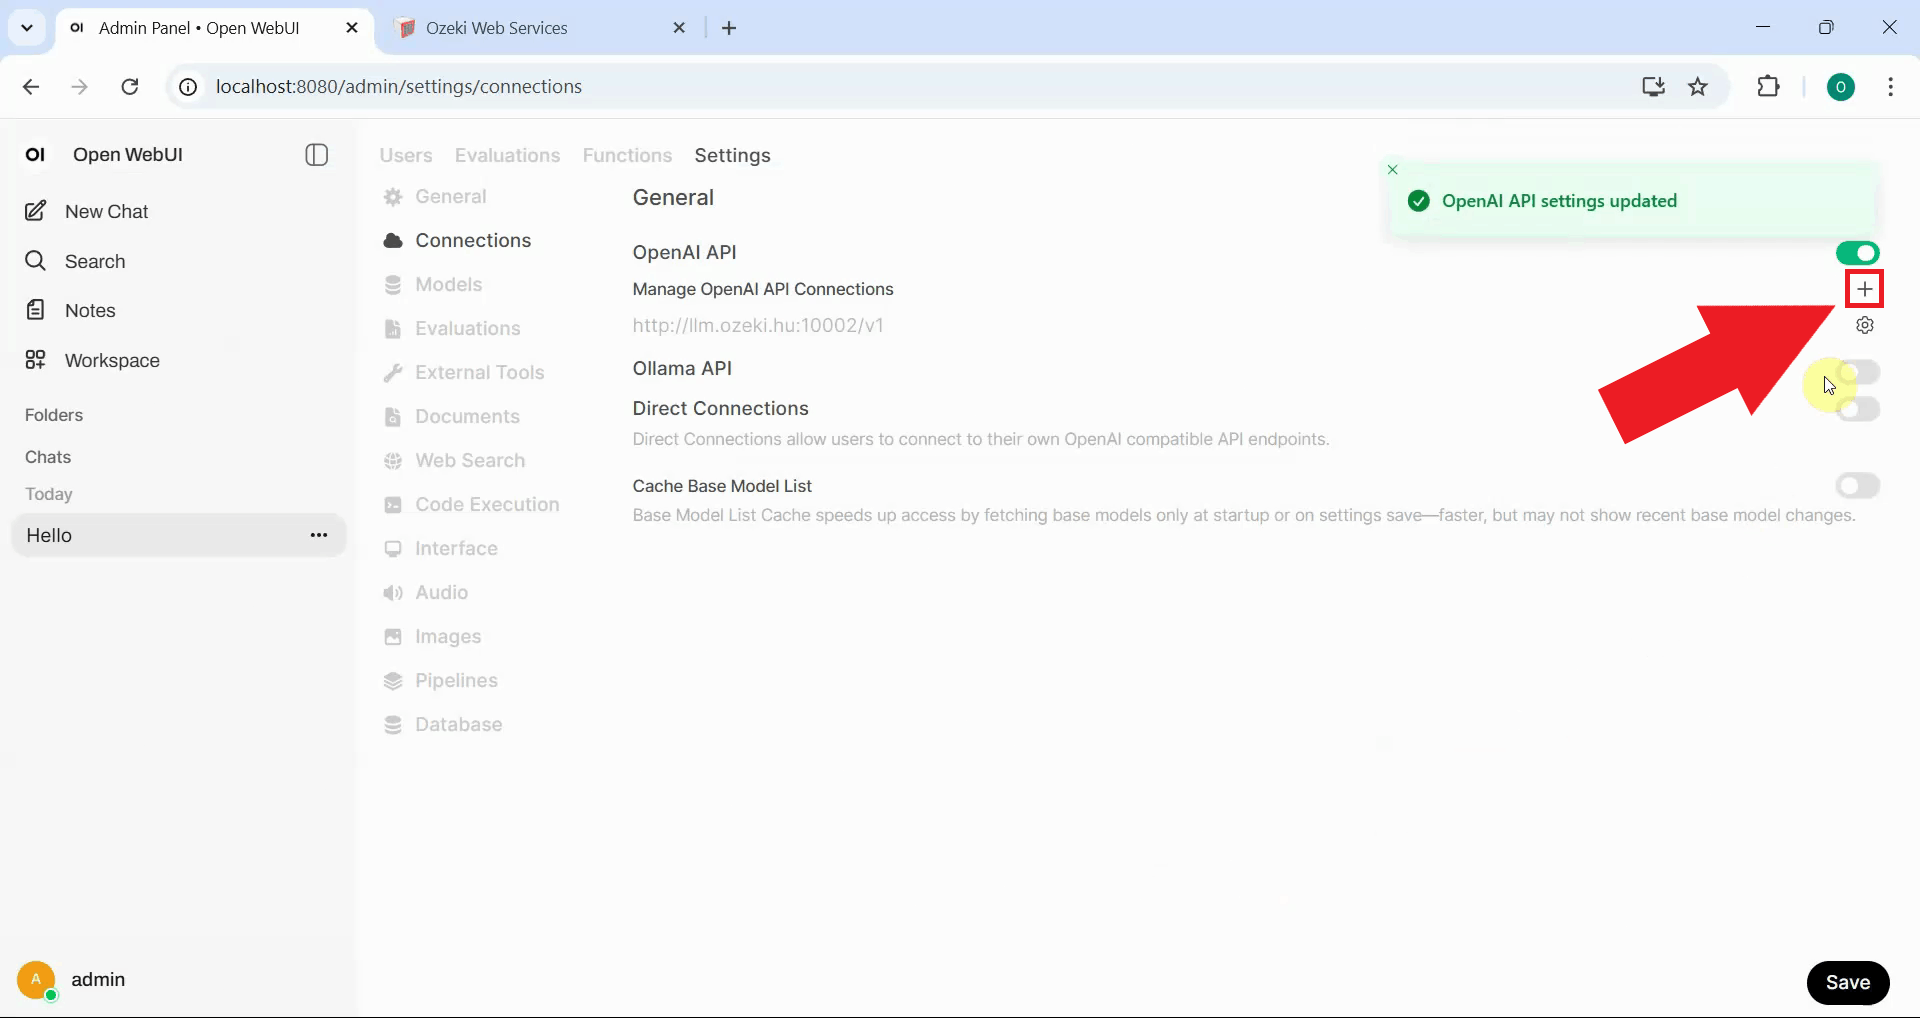1920x1018 pixels.
Task: Open the Models section
Action: [x=448, y=284]
